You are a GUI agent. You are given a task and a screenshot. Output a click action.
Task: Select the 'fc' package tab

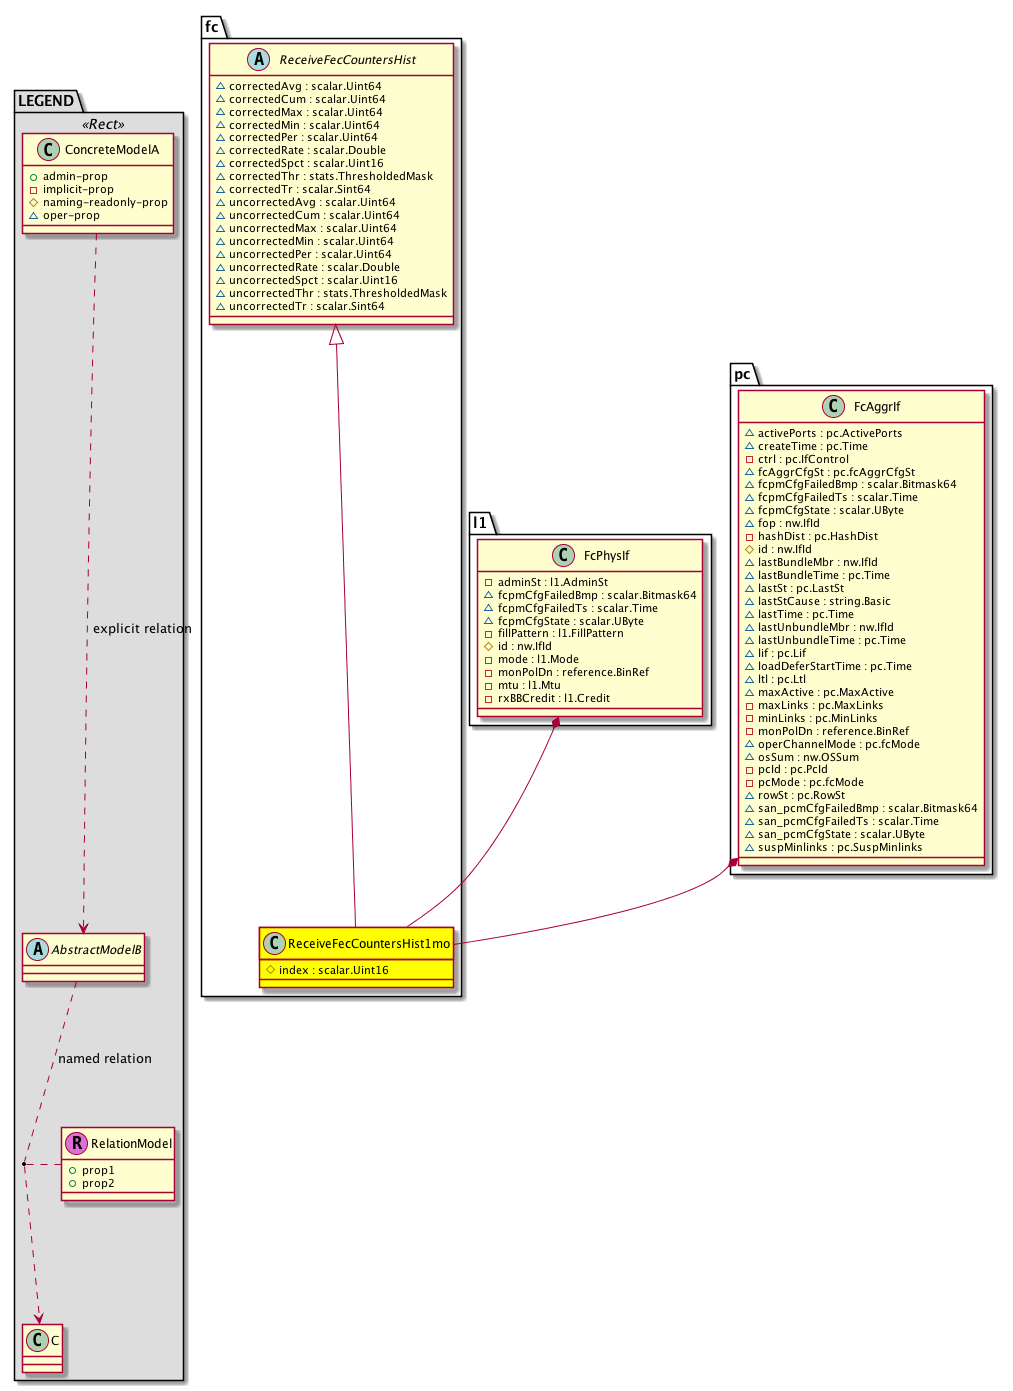212,27
